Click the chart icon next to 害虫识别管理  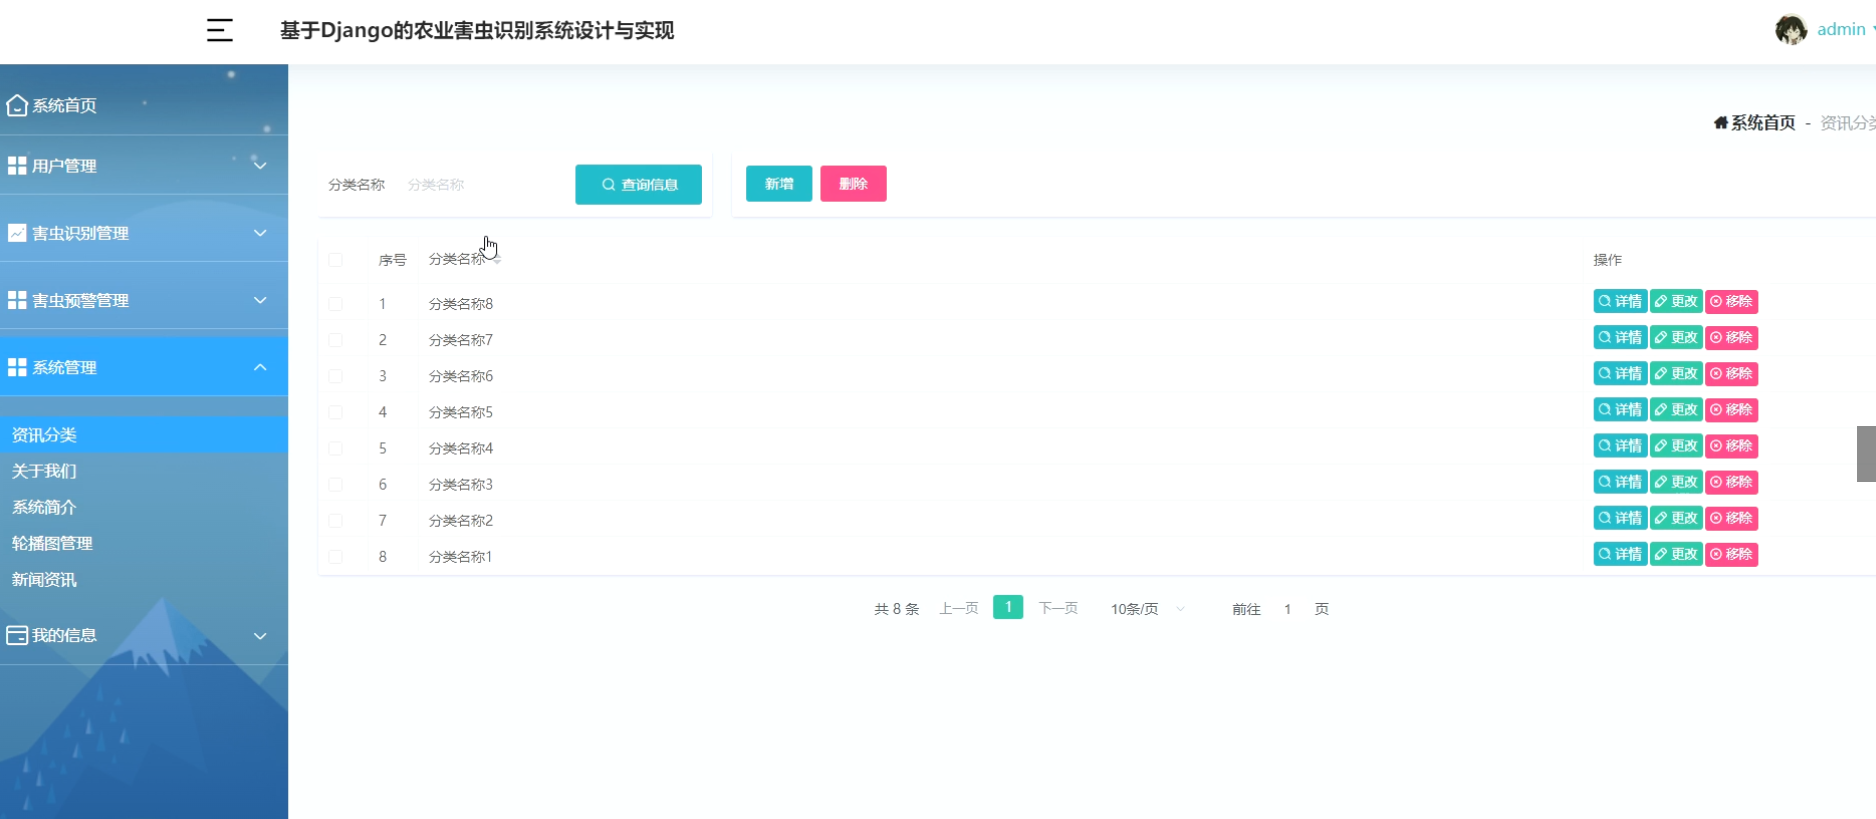click(x=17, y=233)
